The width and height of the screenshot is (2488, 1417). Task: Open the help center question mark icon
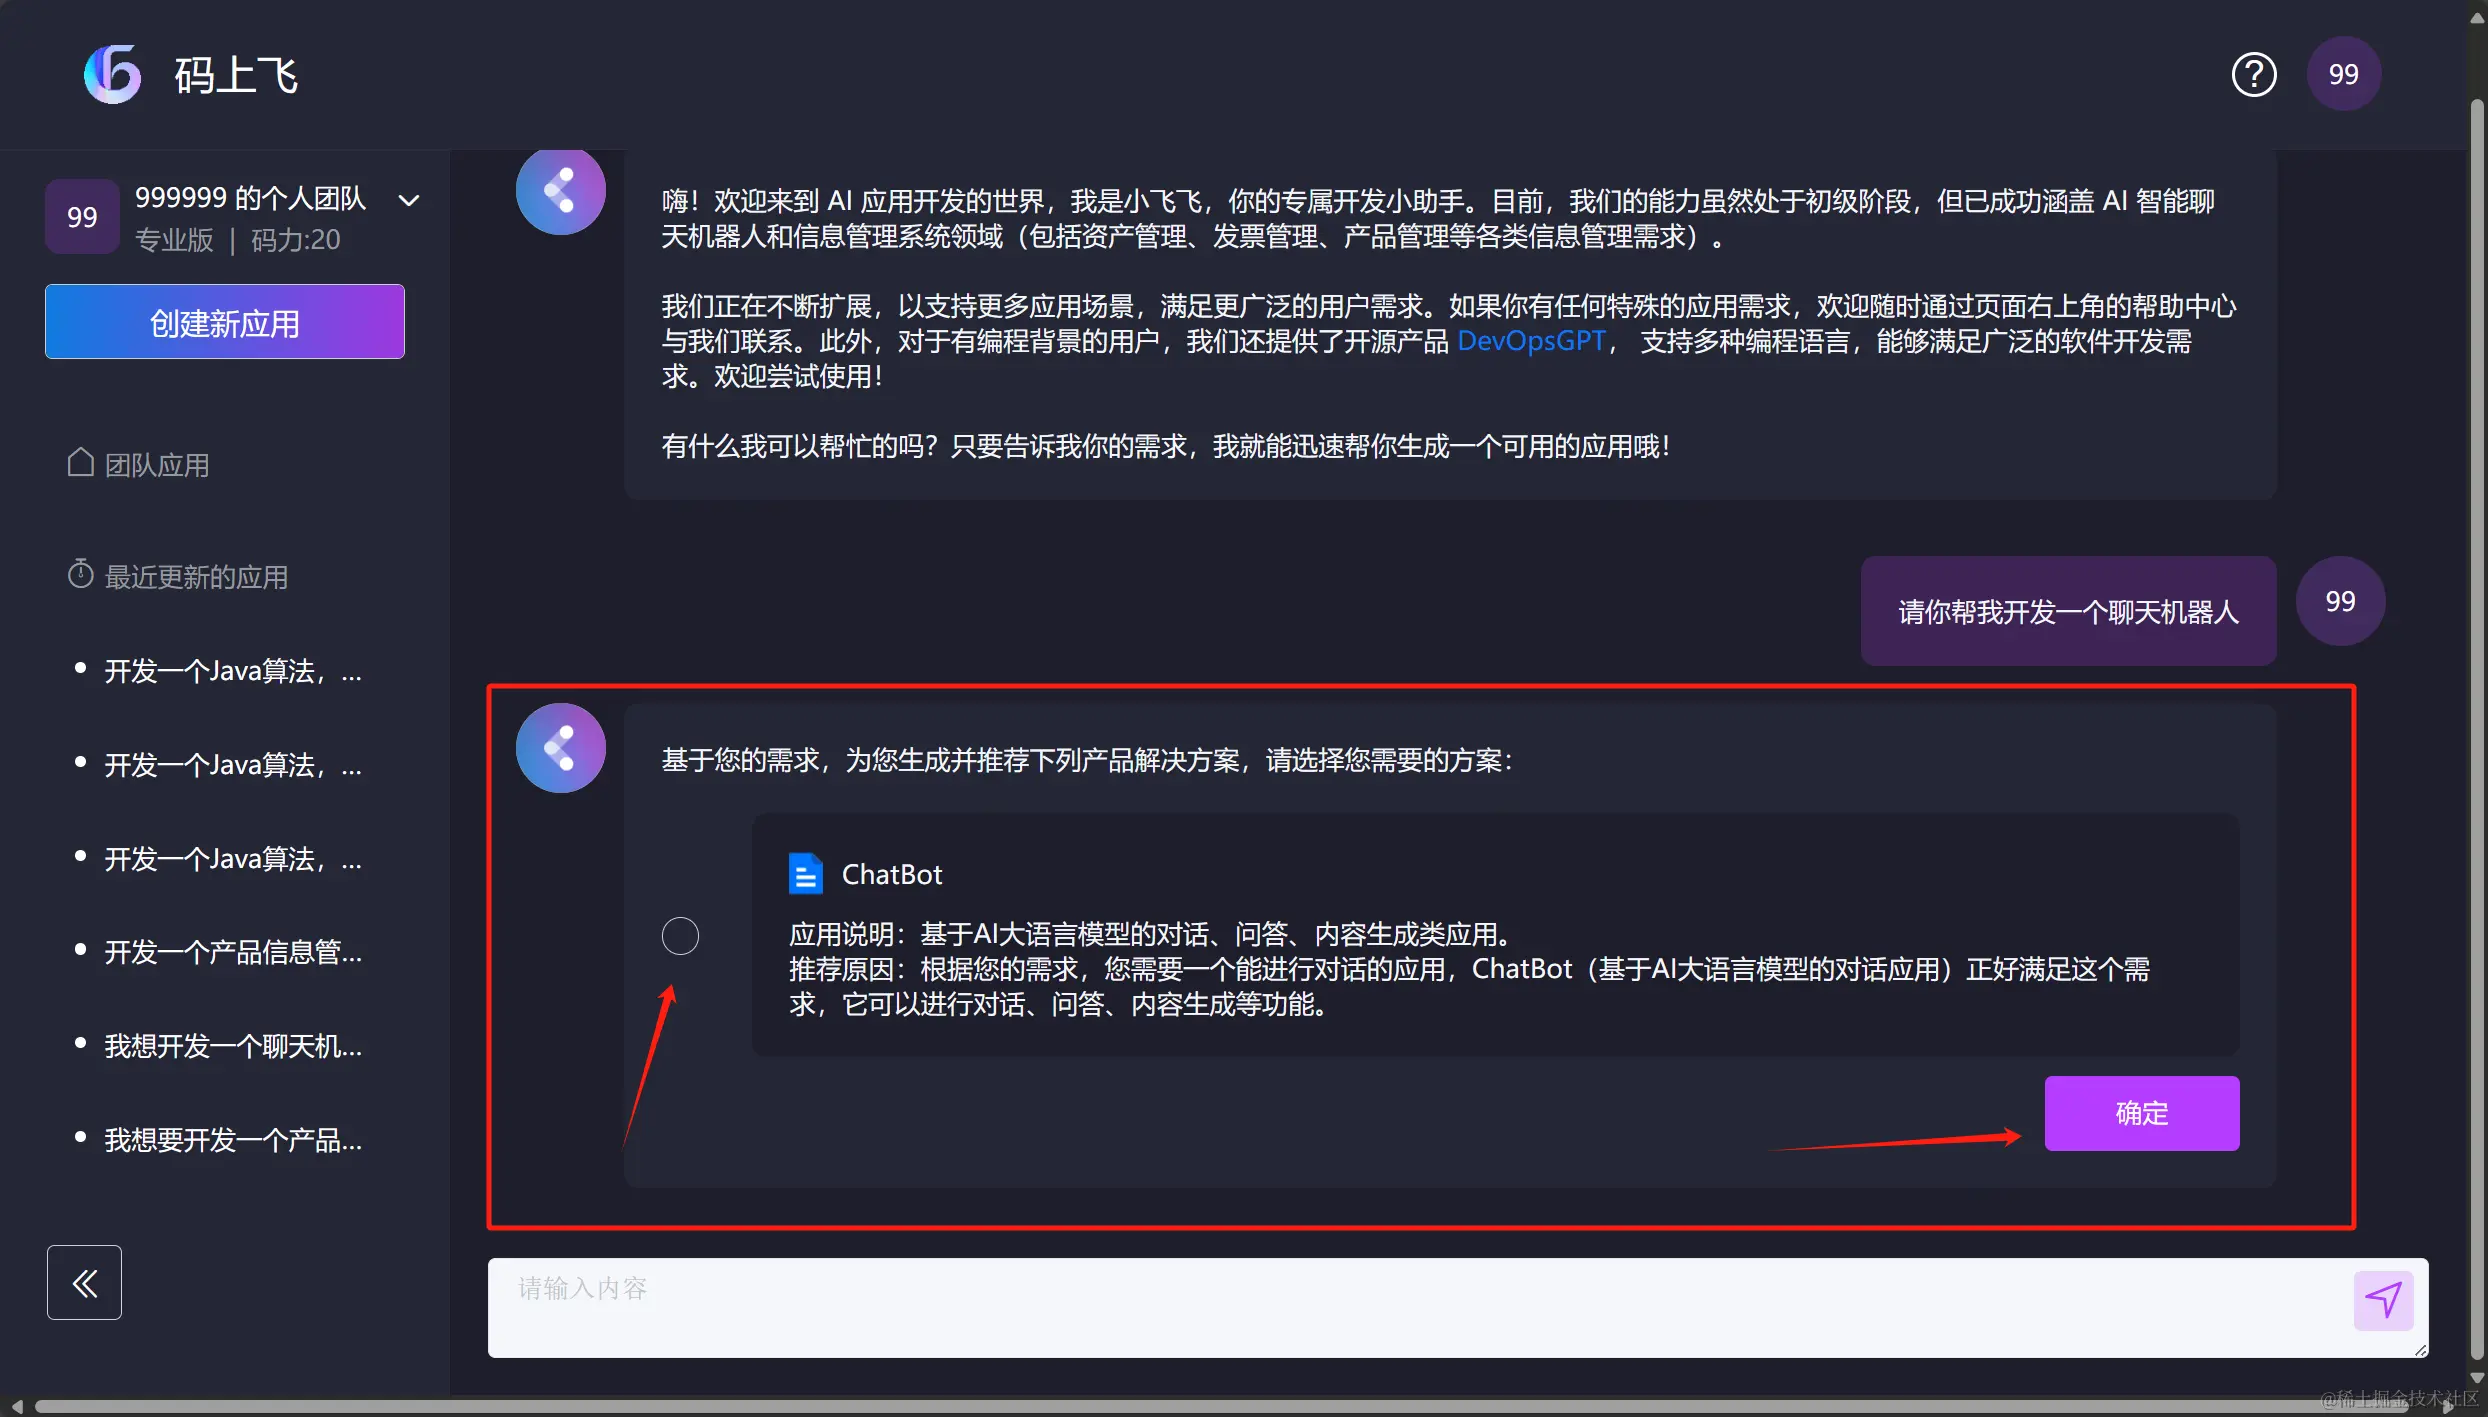2253,75
